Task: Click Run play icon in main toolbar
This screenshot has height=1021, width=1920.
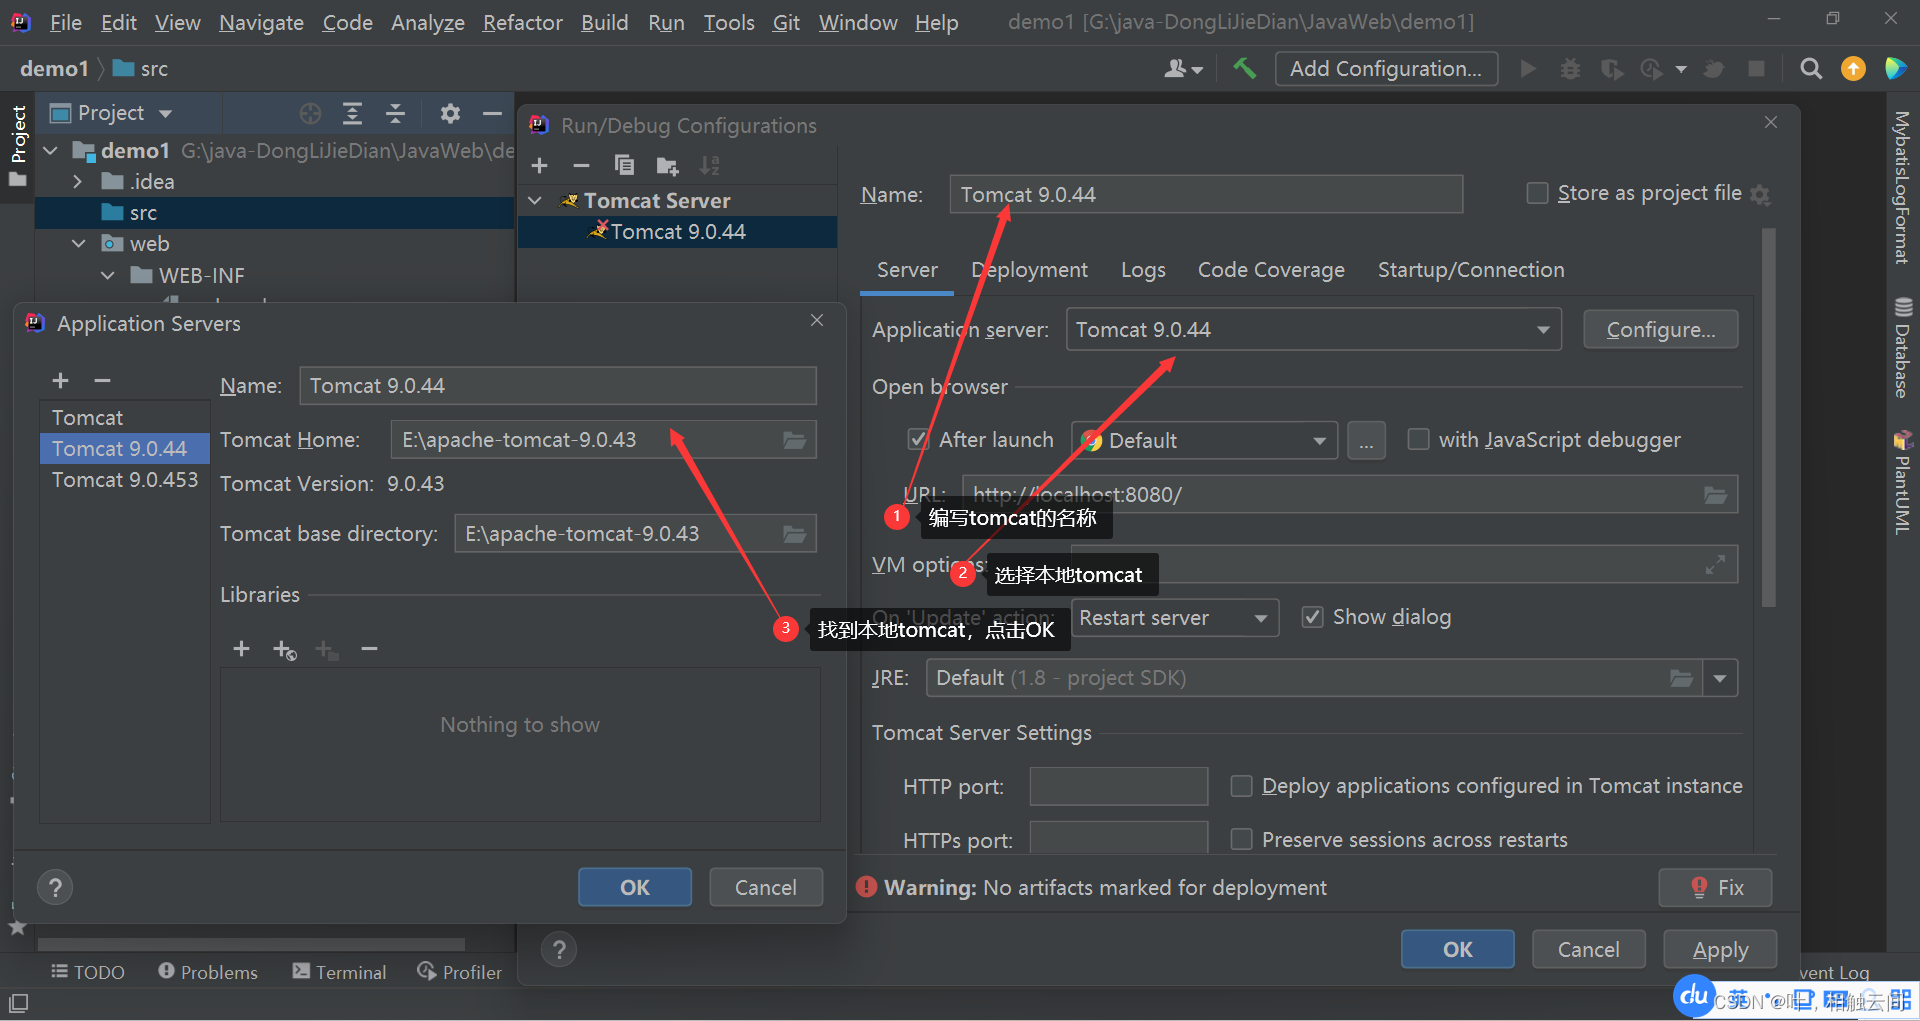Action: pos(1528,68)
